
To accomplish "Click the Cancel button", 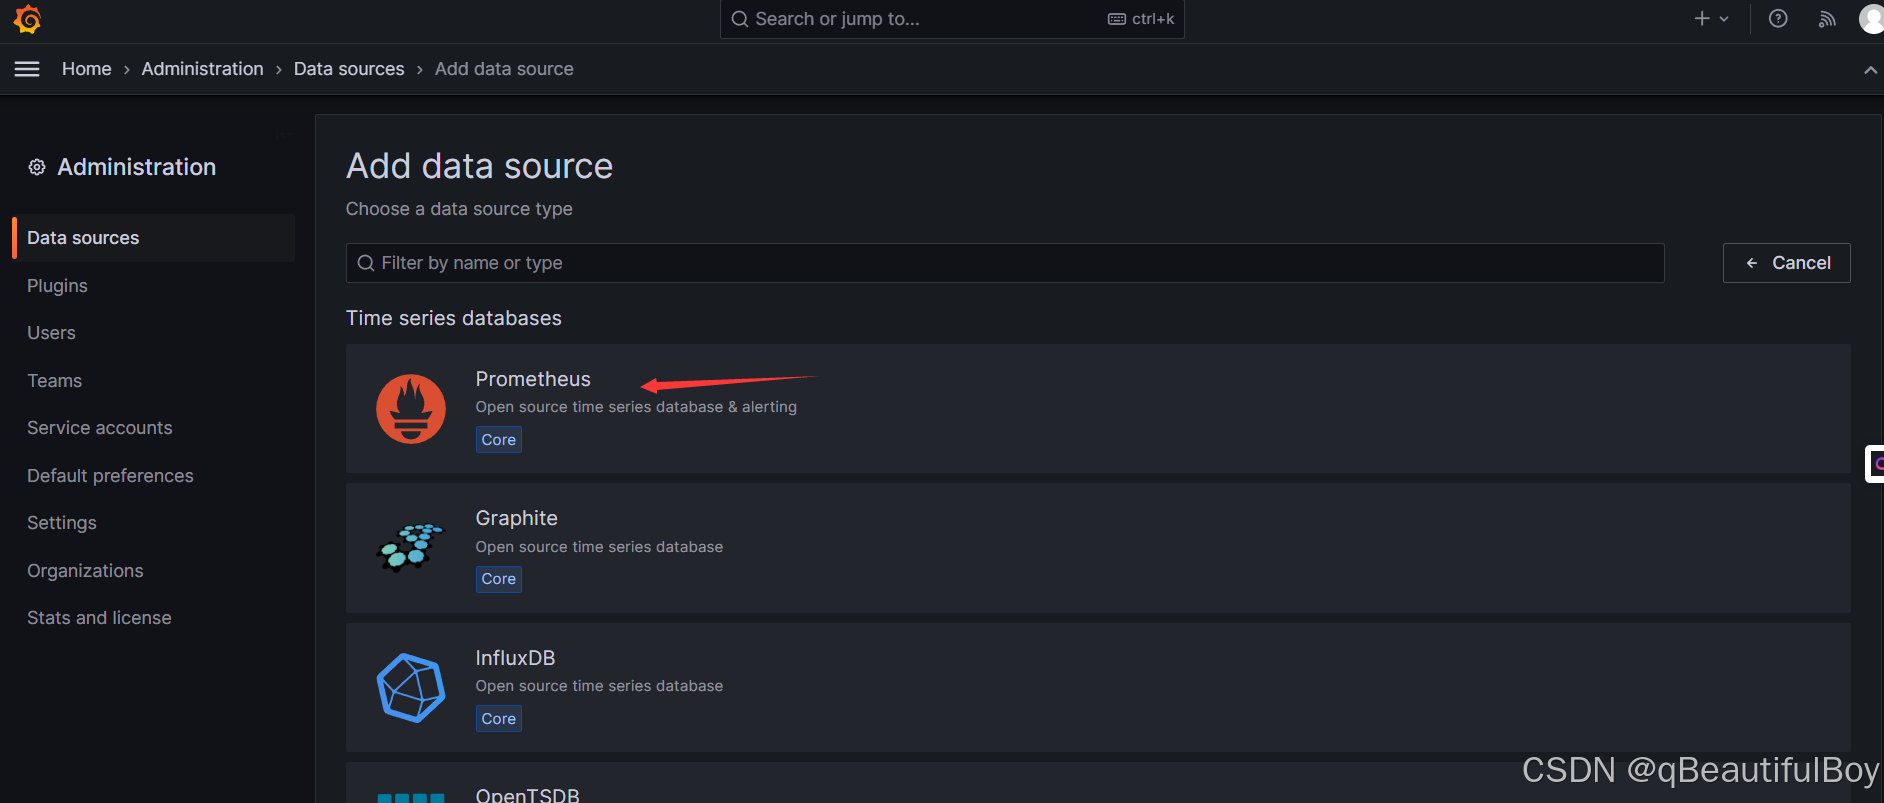I will [1786, 263].
